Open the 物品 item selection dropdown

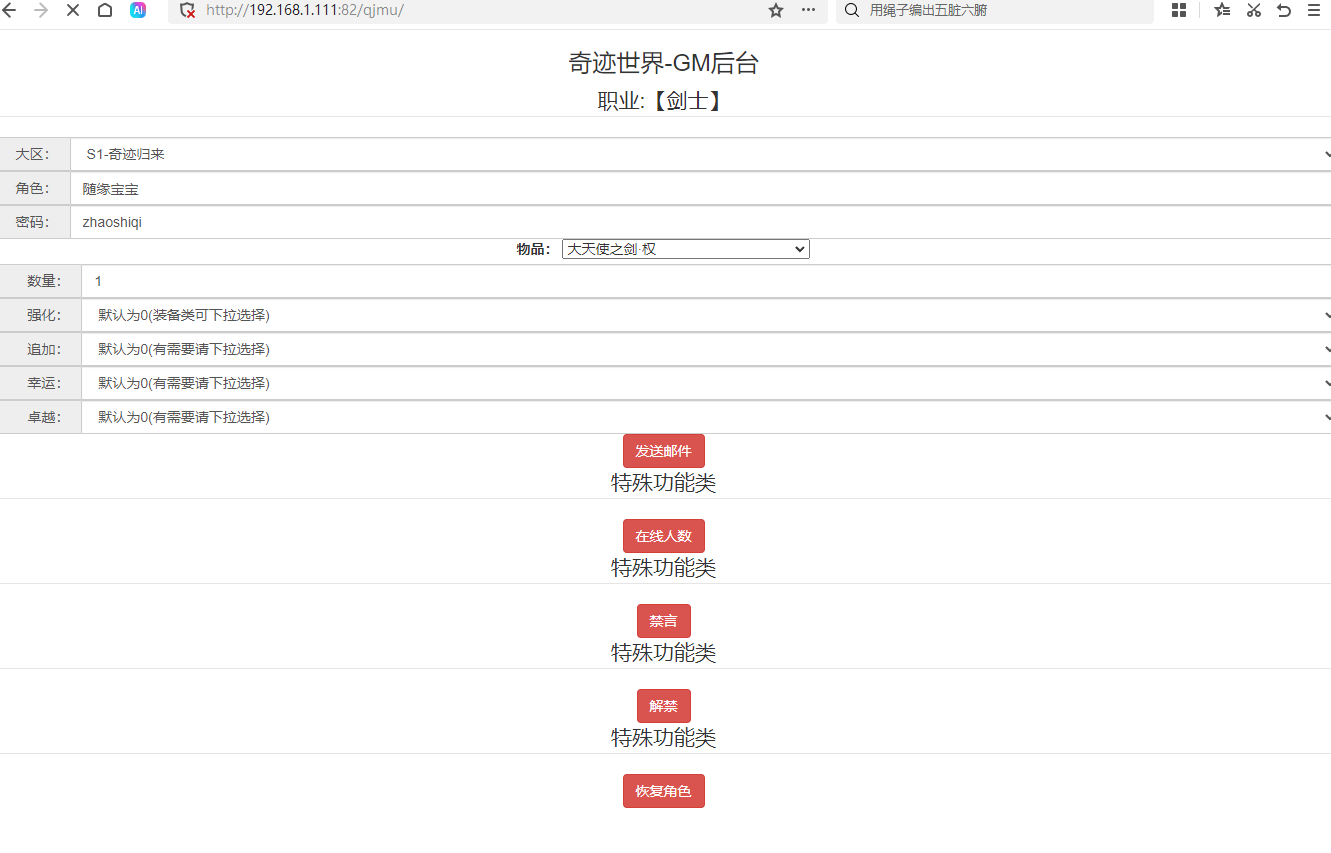pos(685,249)
